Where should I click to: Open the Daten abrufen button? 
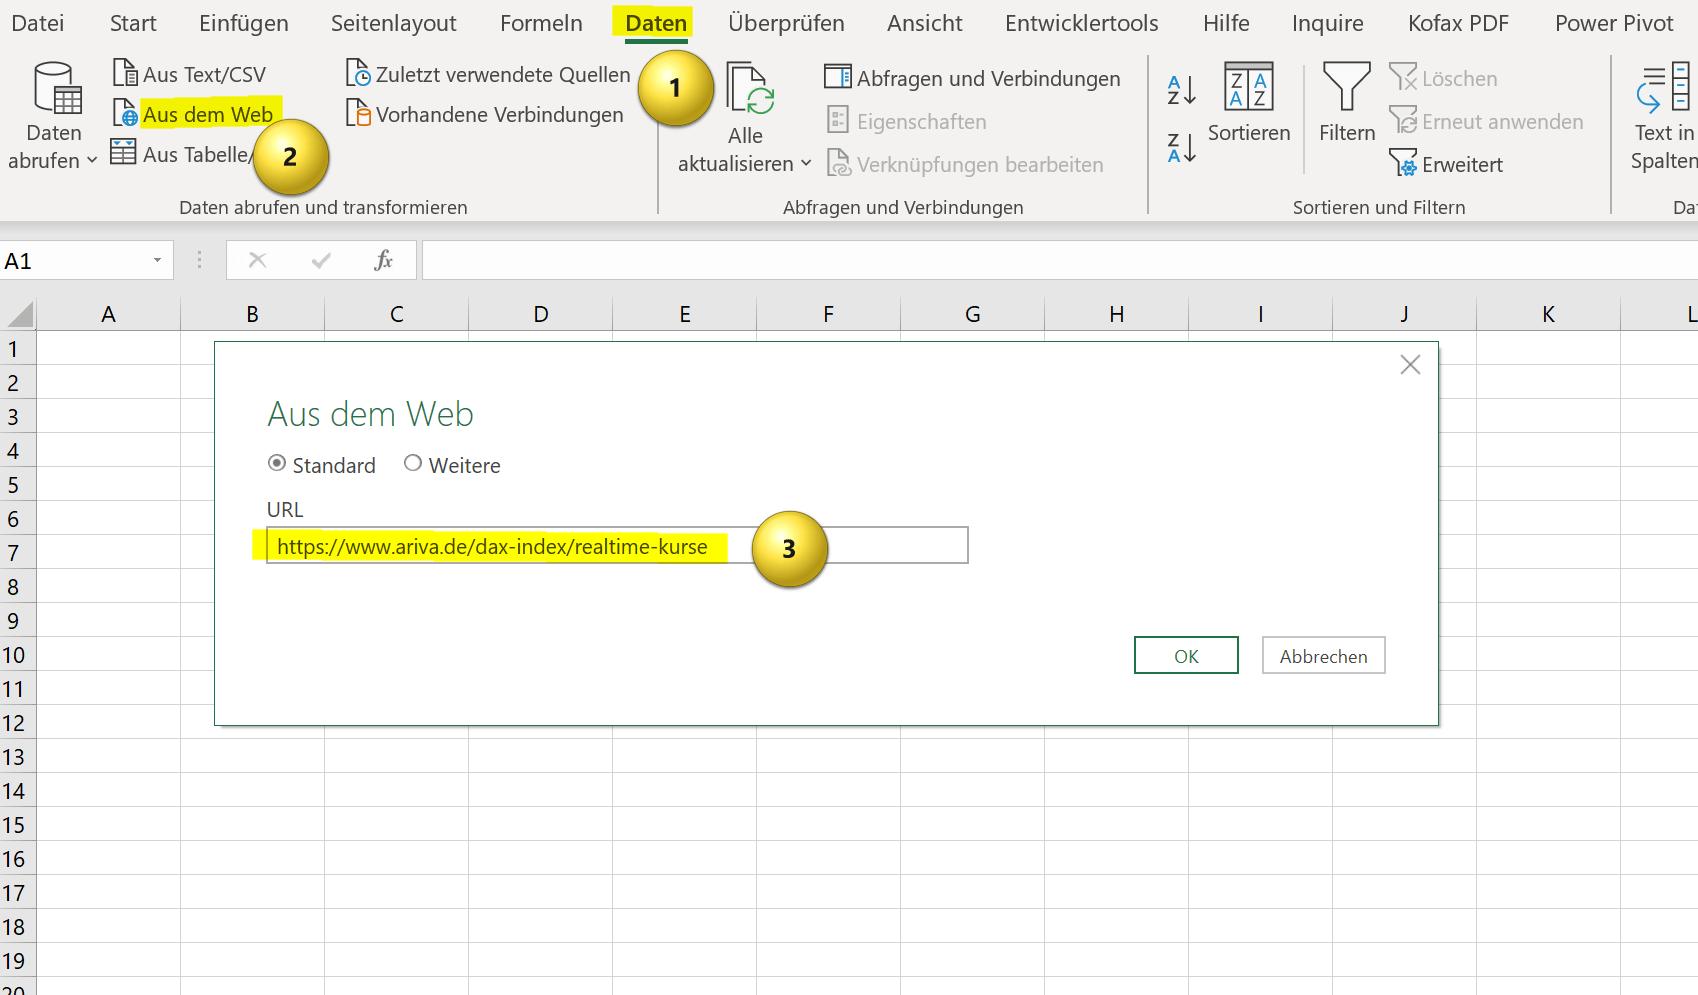tap(53, 115)
